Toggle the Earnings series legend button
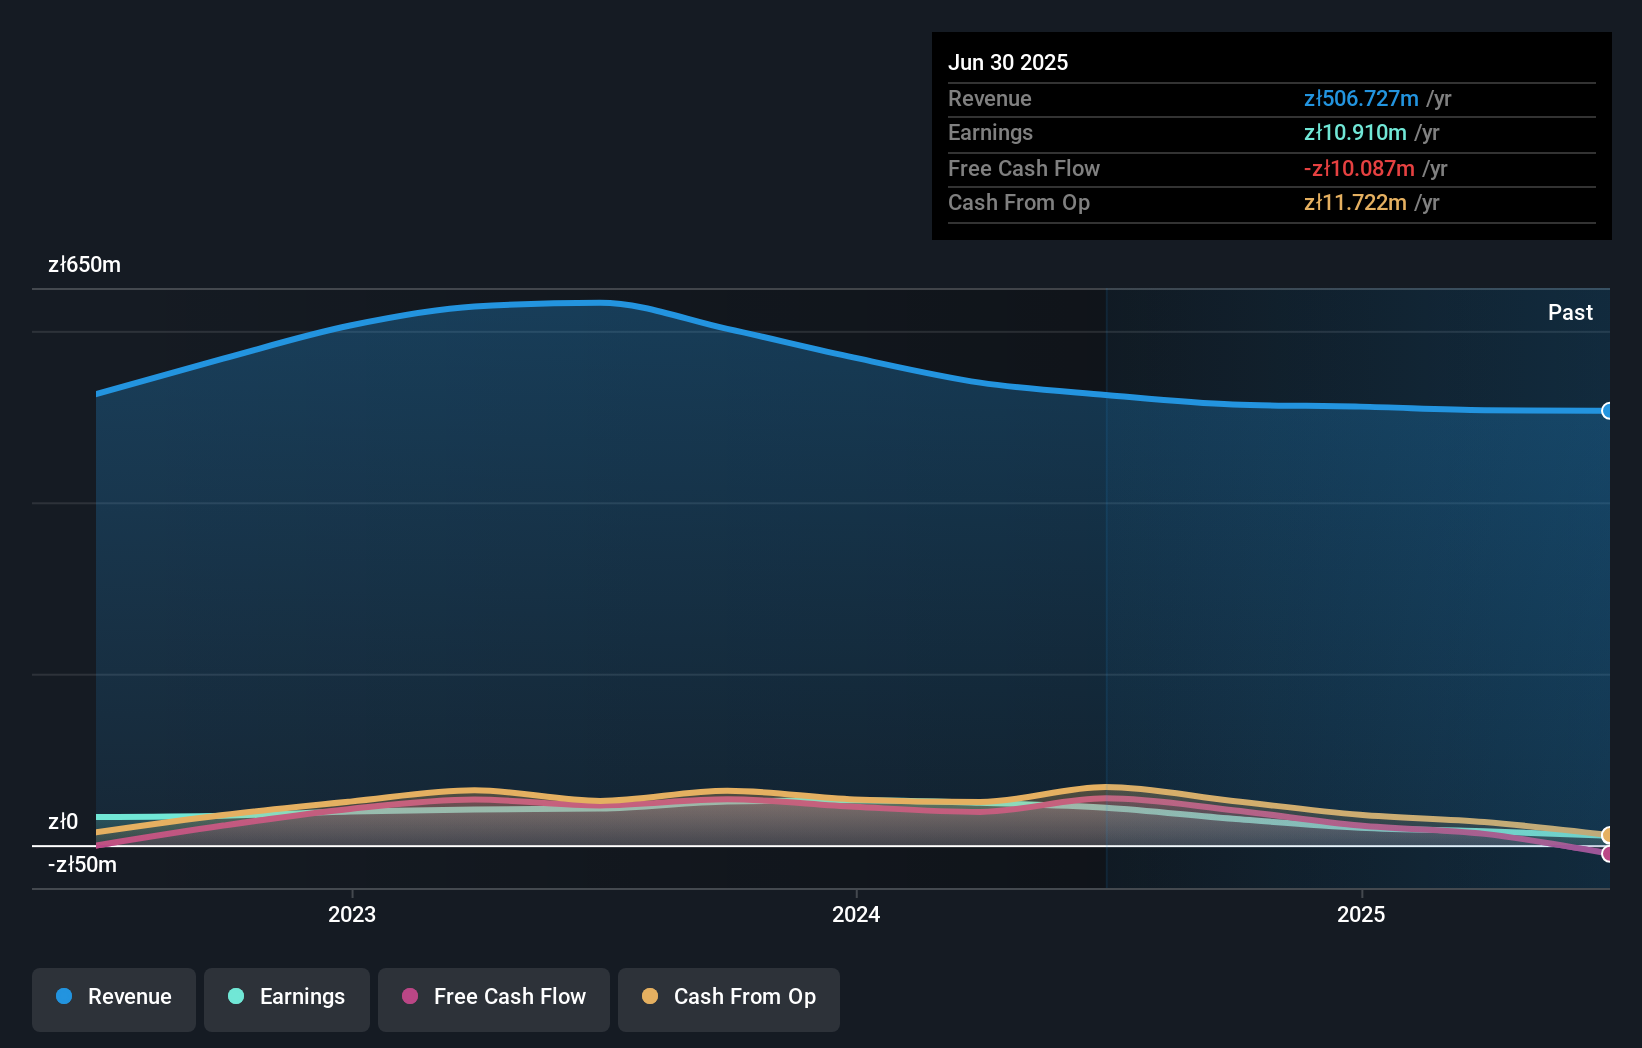Viewport: 1642px width, 1048px height. click(x=287, y=999)
